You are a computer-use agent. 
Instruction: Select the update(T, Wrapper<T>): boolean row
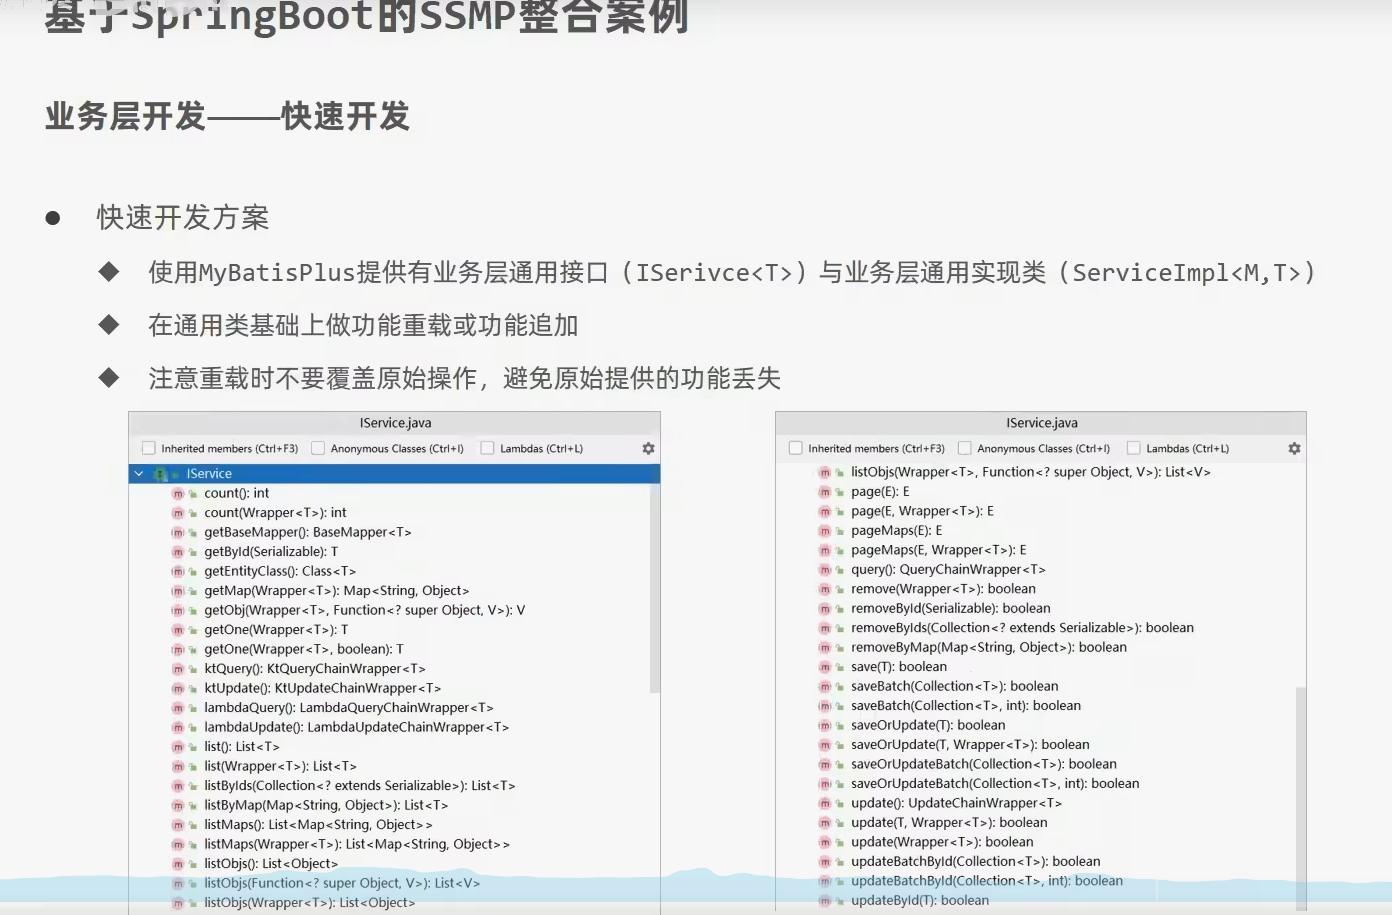point(1036,823)
